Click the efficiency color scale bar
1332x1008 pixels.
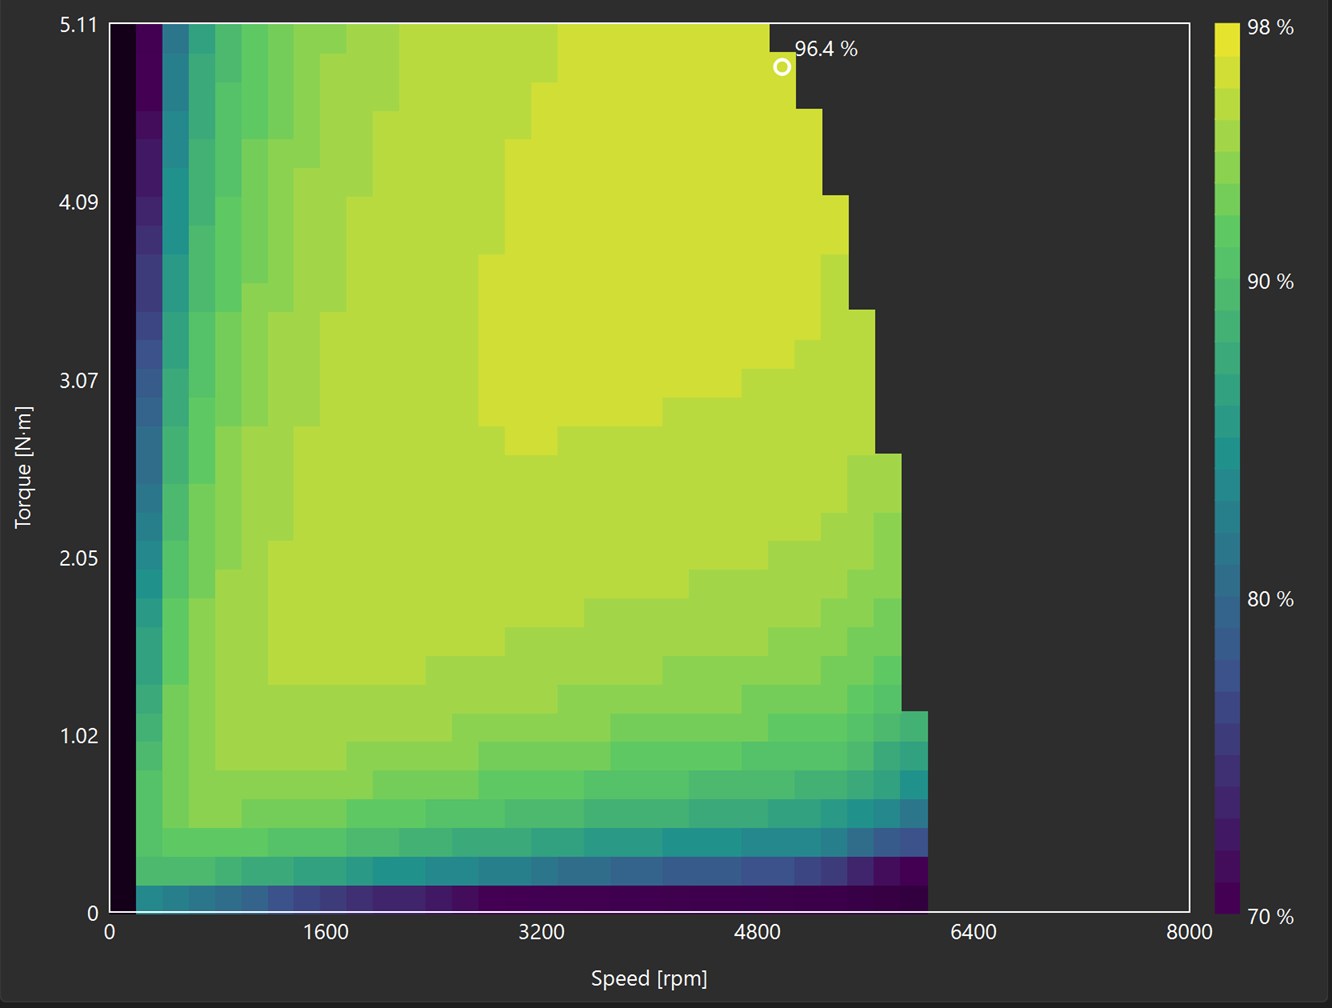[1227, 468]
